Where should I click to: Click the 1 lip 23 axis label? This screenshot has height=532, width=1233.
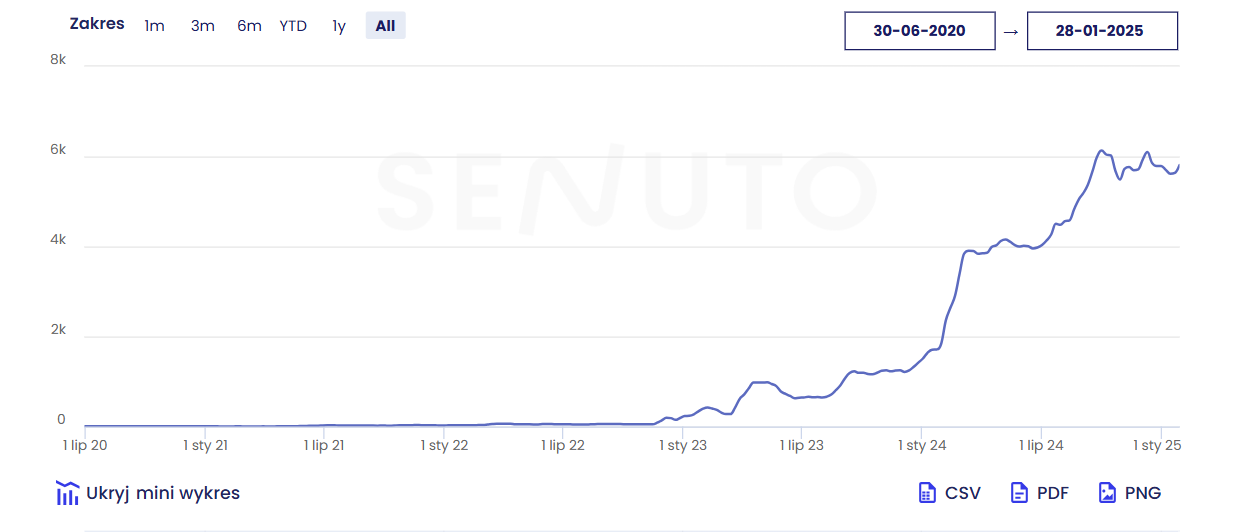click(802, 446)
